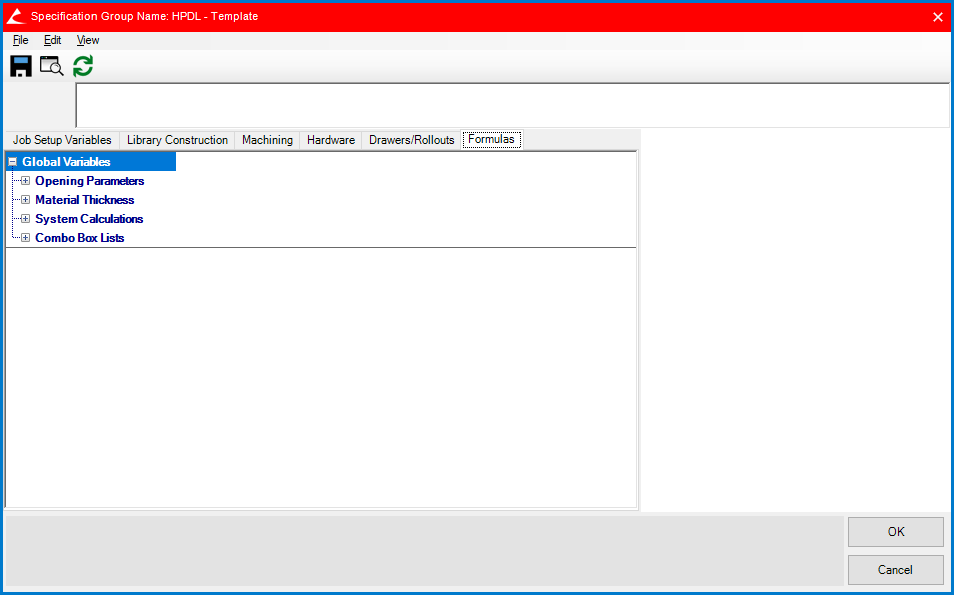Open the Hardware tab
954x595 pixels.
[x=330, y=140]
